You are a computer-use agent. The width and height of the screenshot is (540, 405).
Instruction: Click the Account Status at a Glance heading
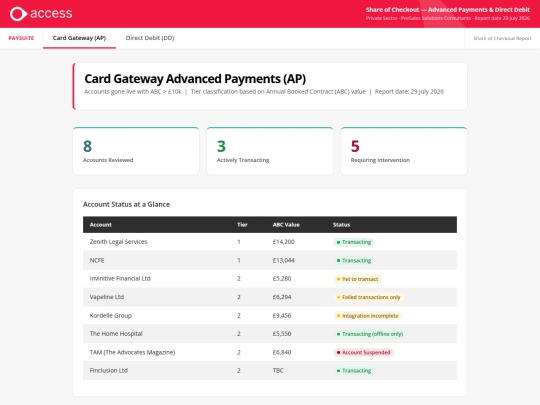(126, 204)
